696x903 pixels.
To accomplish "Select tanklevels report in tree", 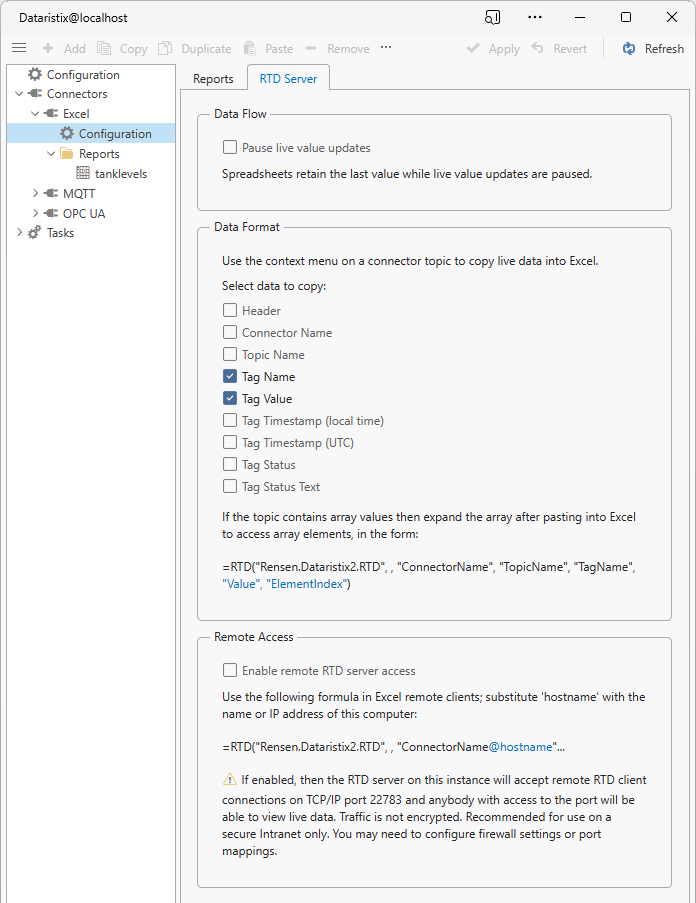I will coord(121,173).
